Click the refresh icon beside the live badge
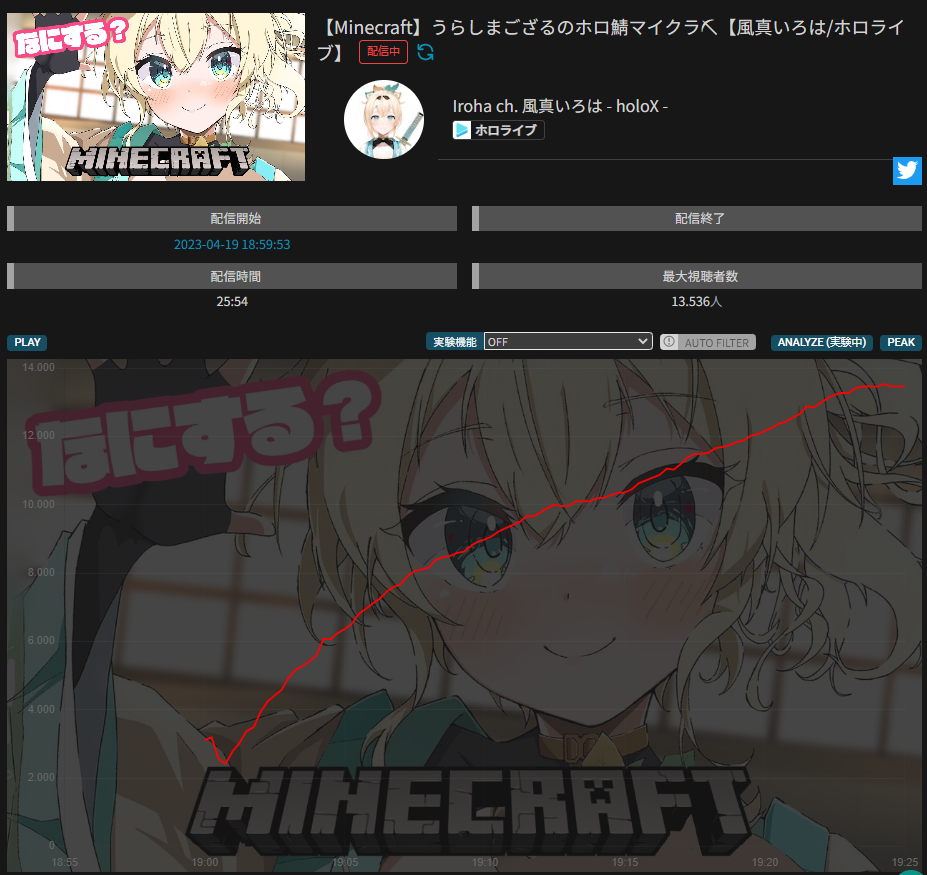Image resolution: width=927 pixels, height=875 pixels. coord(425,52)
